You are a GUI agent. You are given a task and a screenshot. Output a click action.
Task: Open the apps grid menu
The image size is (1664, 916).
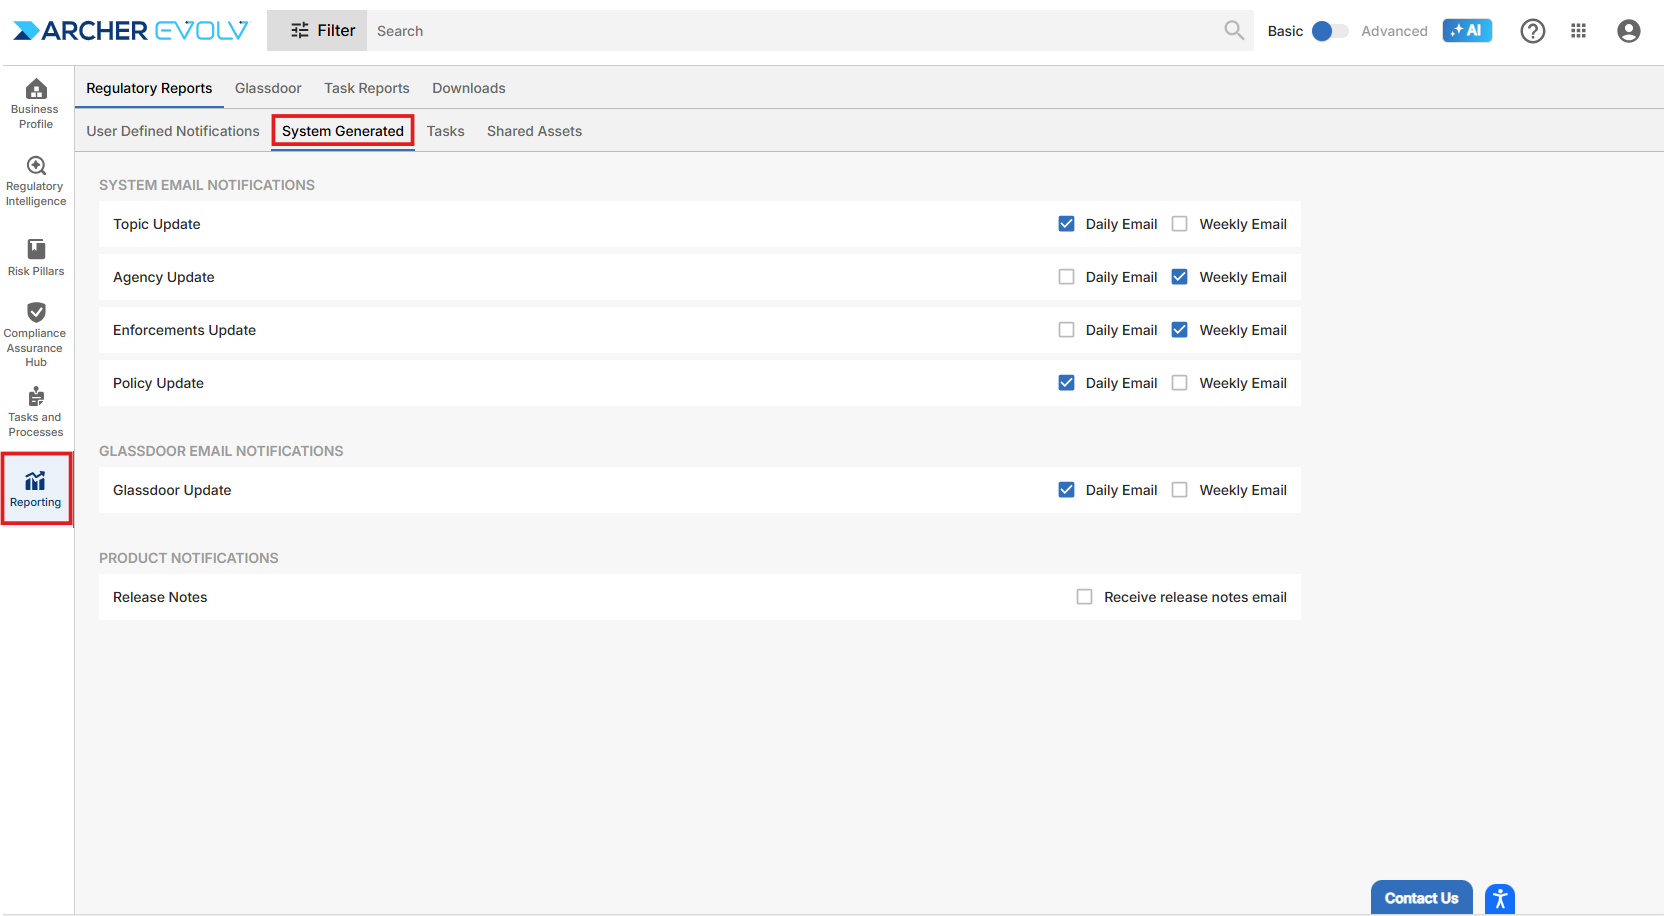1578,31
